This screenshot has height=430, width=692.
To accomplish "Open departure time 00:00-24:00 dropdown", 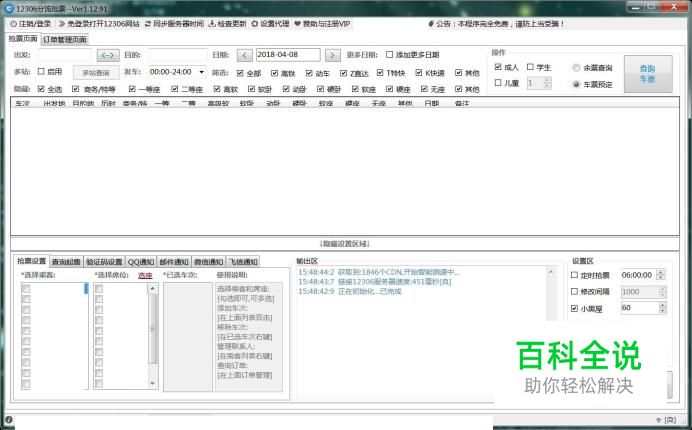I will point(177,72).
